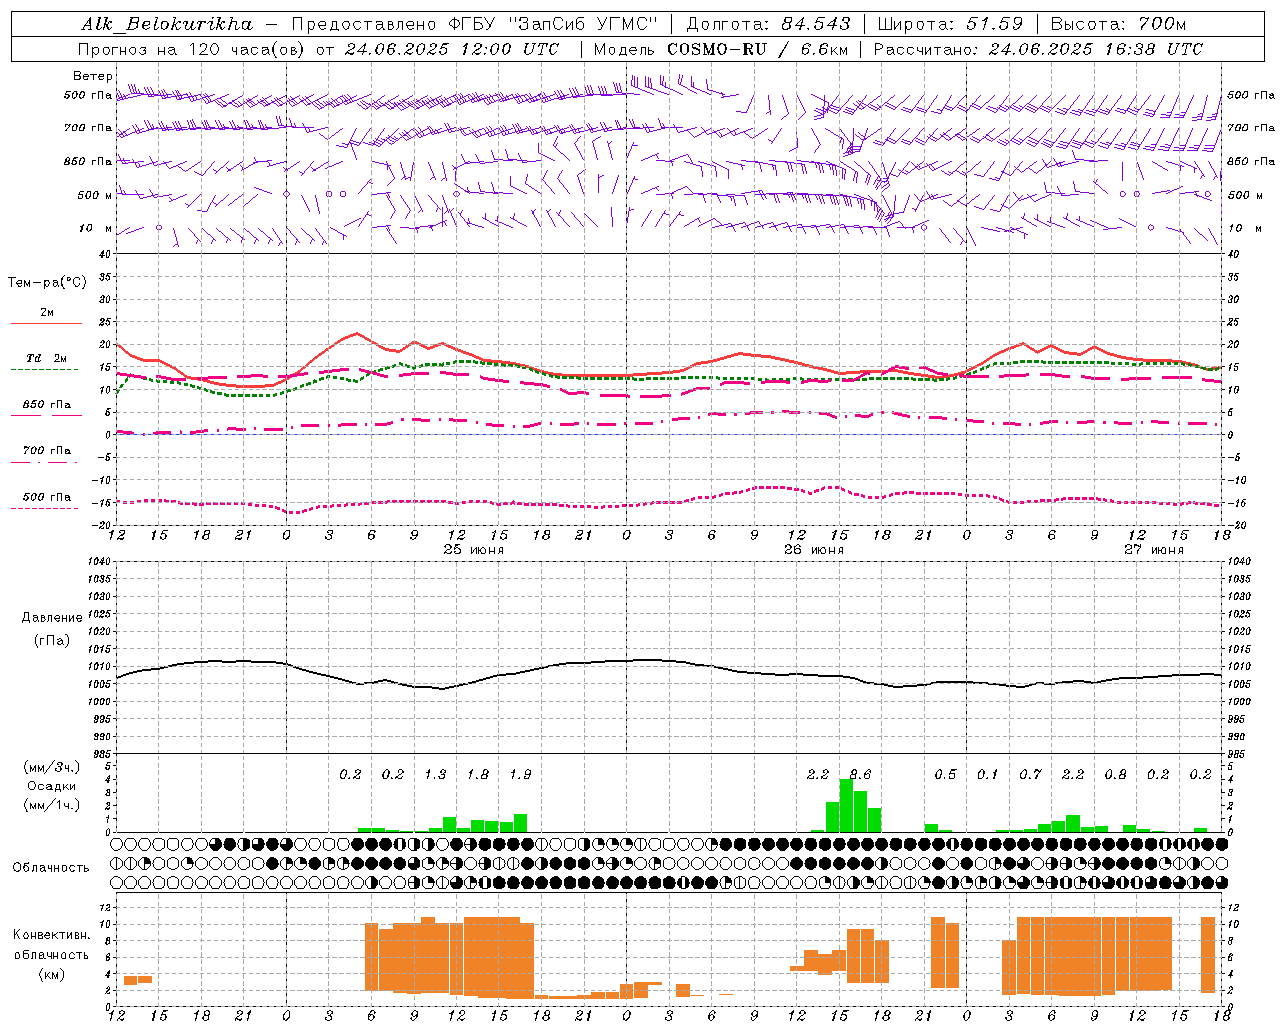Click the 8.6 precipitation total value
This screenshot has width=1280, height=1024.
pos(860,775)
